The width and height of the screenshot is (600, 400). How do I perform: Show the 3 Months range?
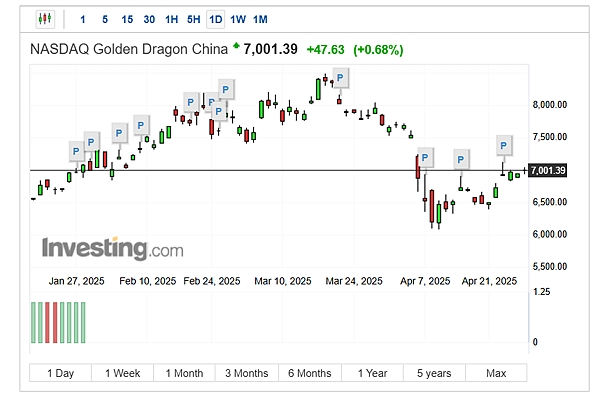pyautogui.click(x=247, y=373)
